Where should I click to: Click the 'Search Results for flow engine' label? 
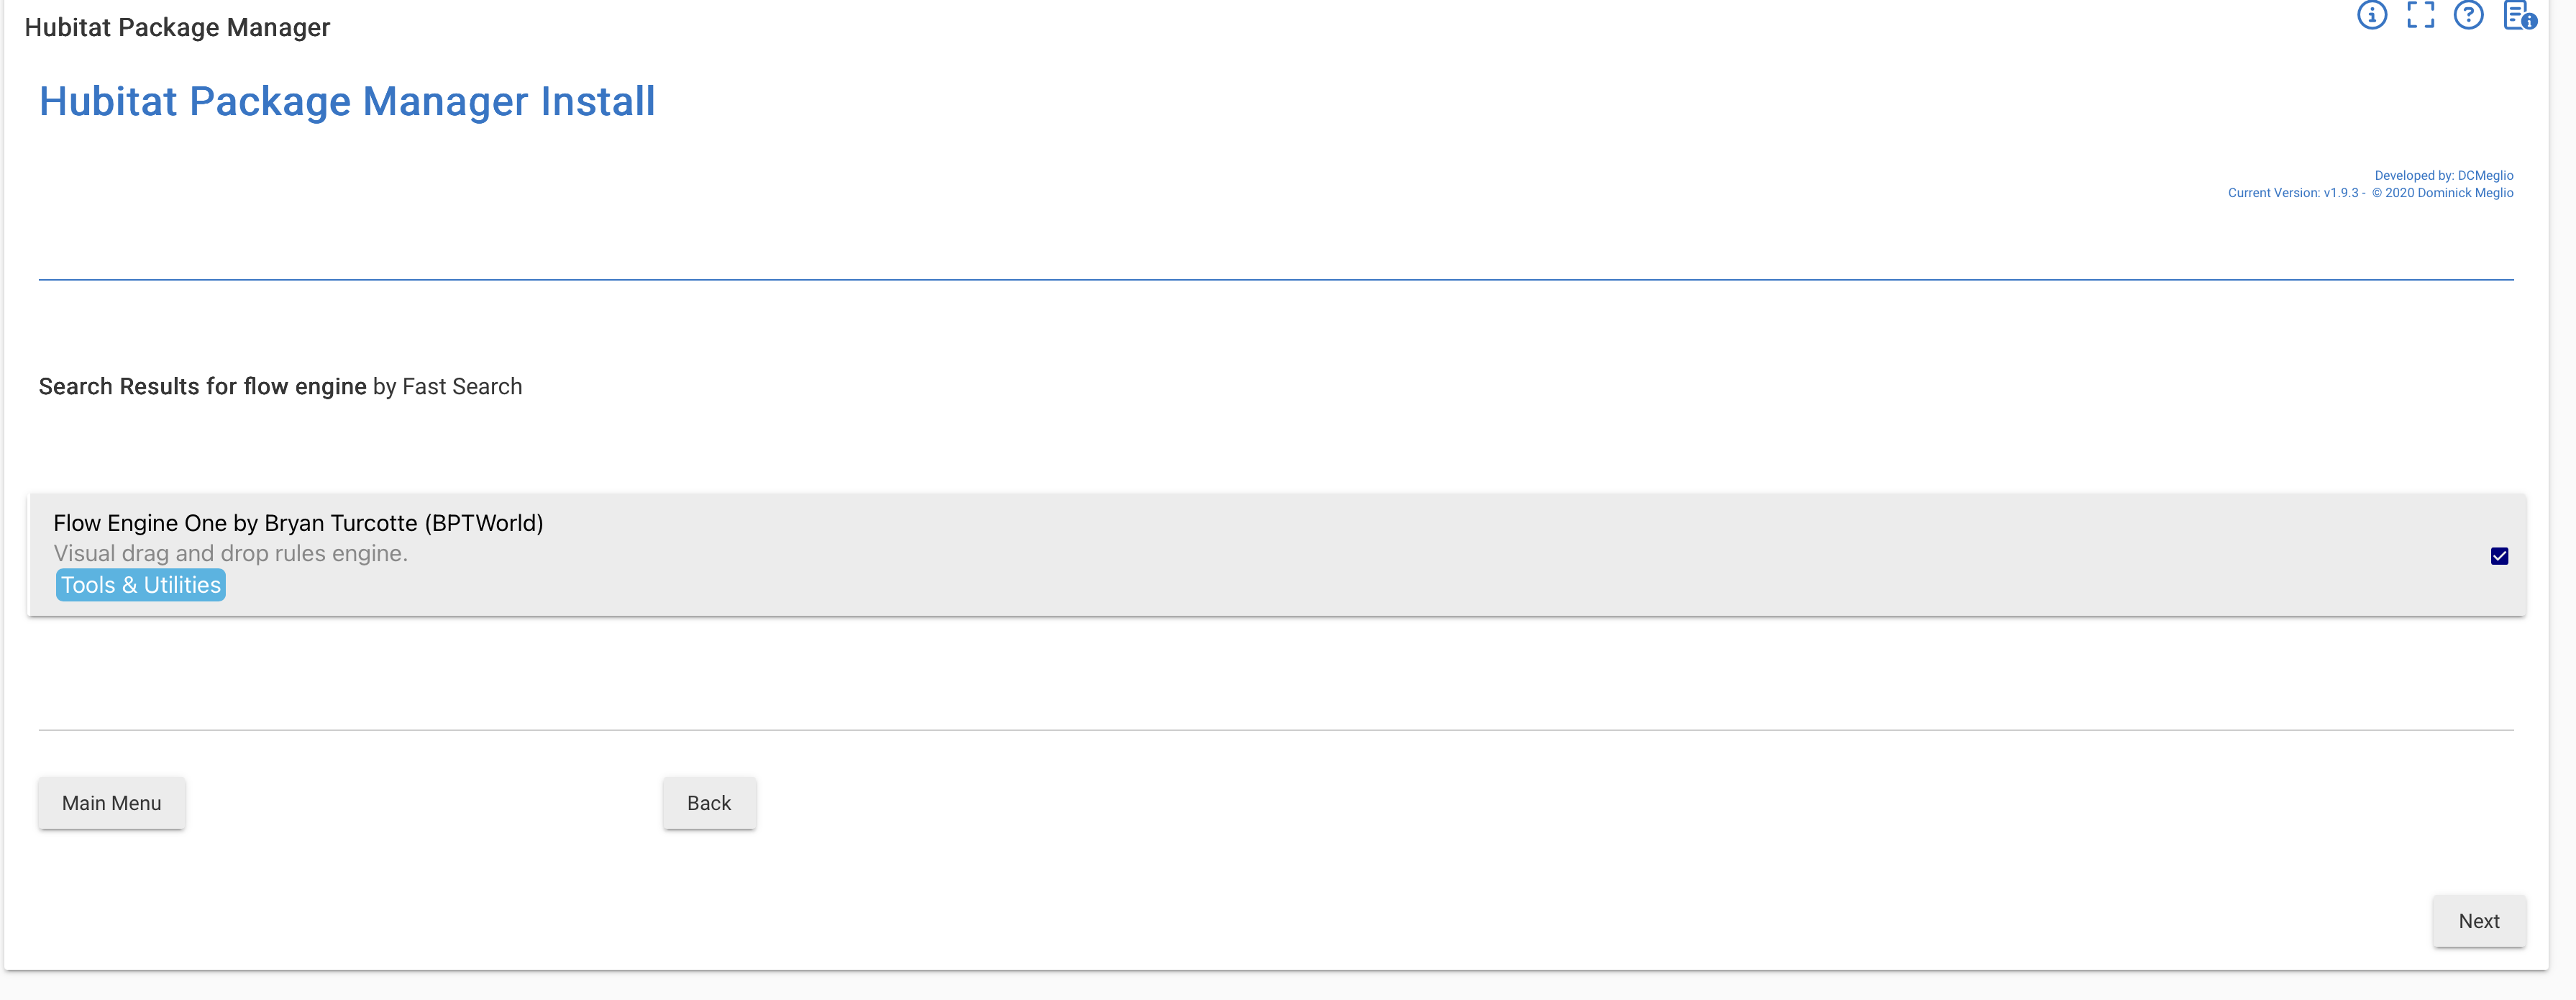[x=202, y=386]
